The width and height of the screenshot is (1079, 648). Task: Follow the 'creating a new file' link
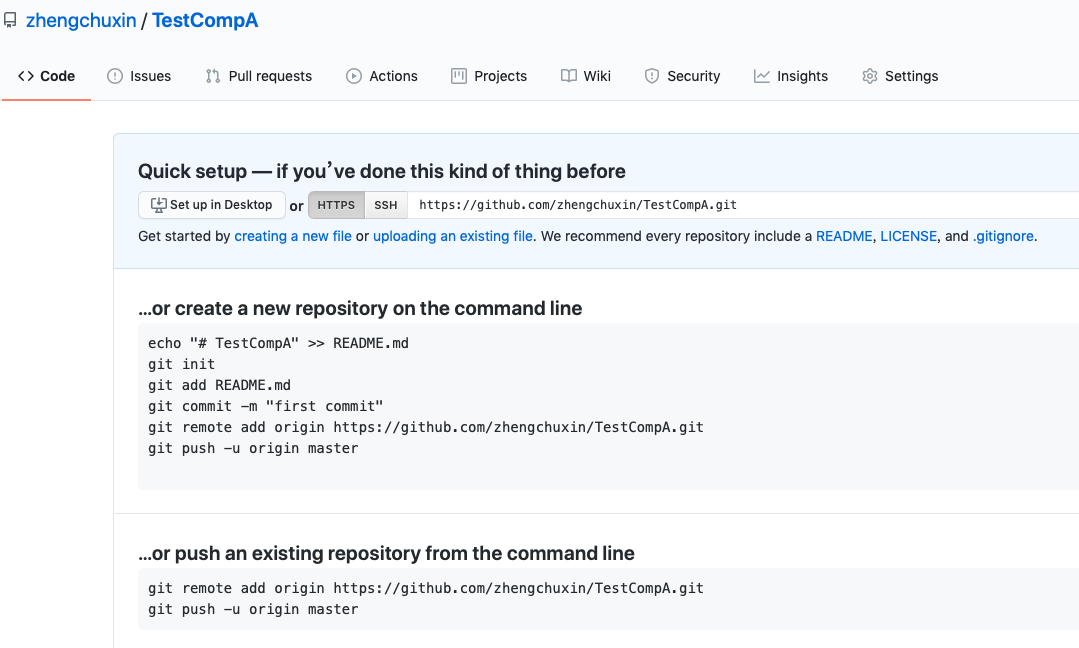coord(293,237)
